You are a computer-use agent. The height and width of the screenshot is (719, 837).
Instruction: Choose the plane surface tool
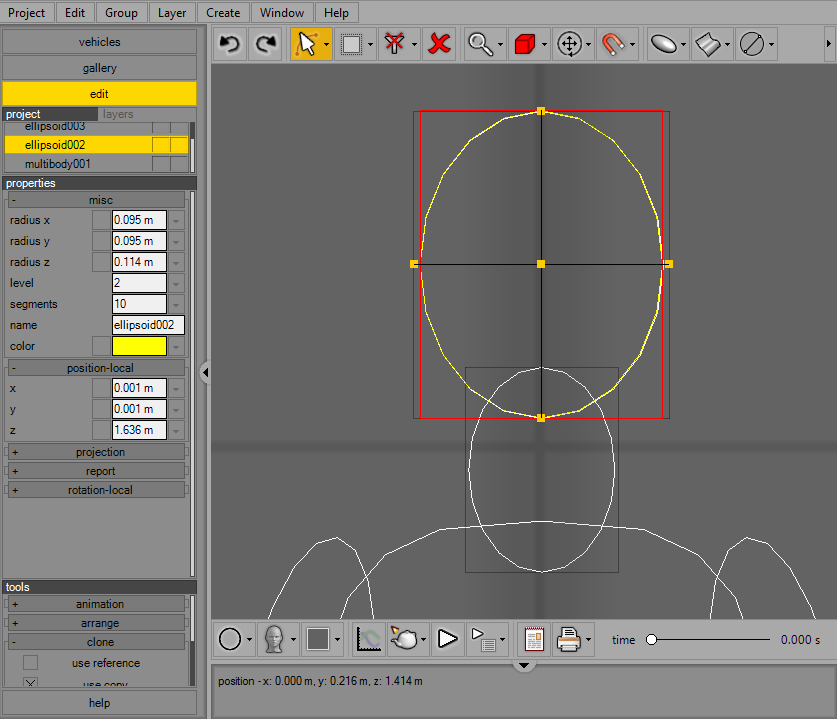click(708, 44)
